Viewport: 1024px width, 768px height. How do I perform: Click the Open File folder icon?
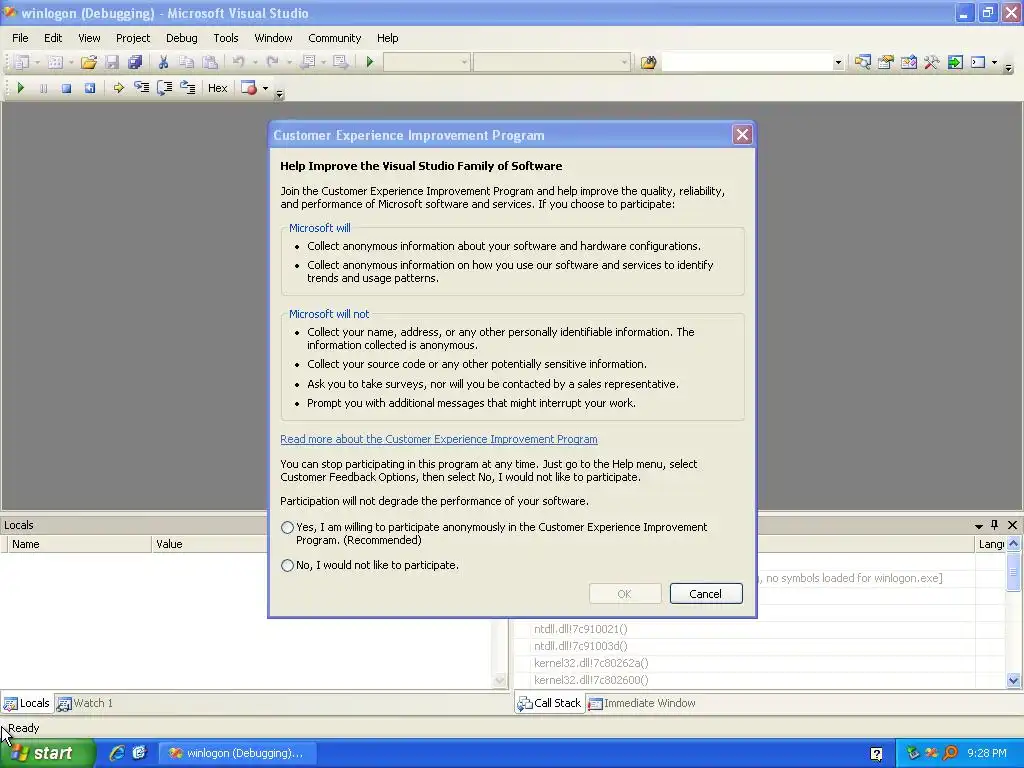[88, 63]
